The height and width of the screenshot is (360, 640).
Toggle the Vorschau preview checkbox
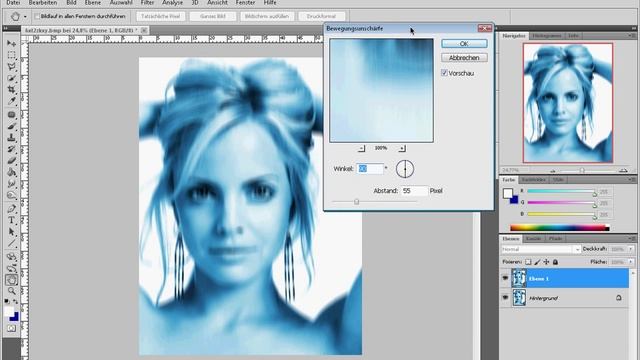444,73
